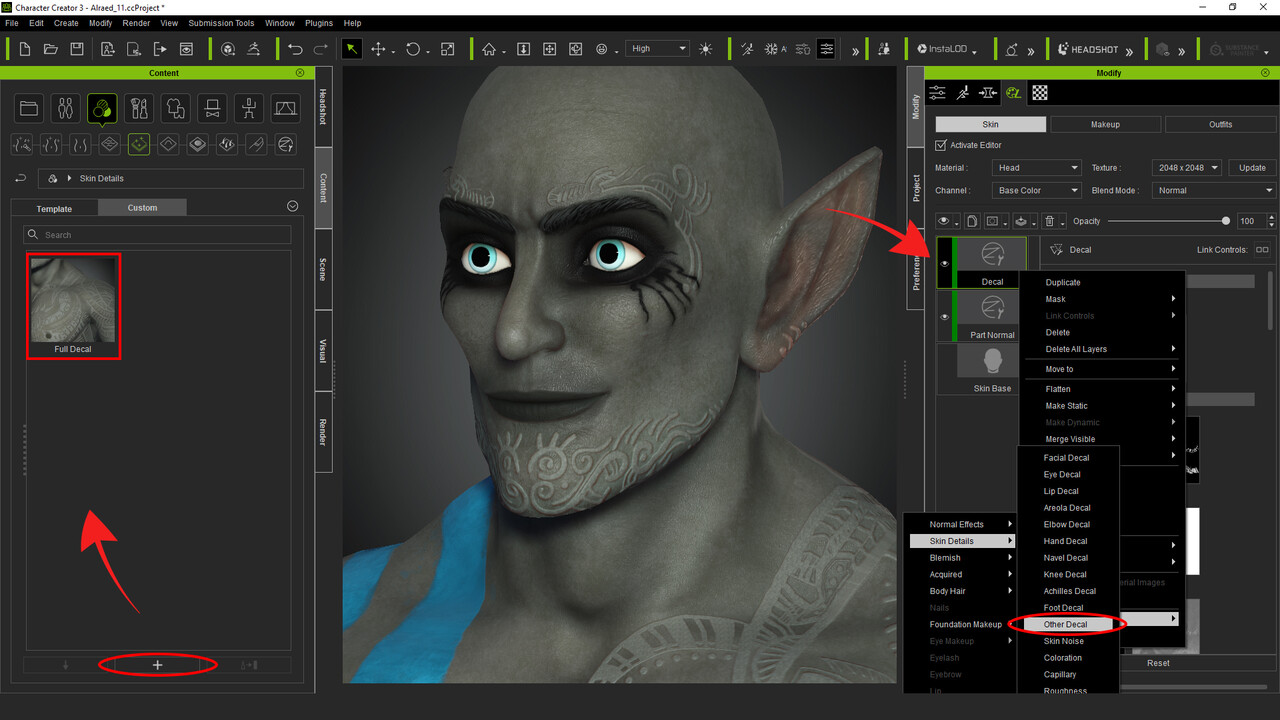Click the Update button
The width and height of the screenshot is (1280, 720).
click(1252, 168)
